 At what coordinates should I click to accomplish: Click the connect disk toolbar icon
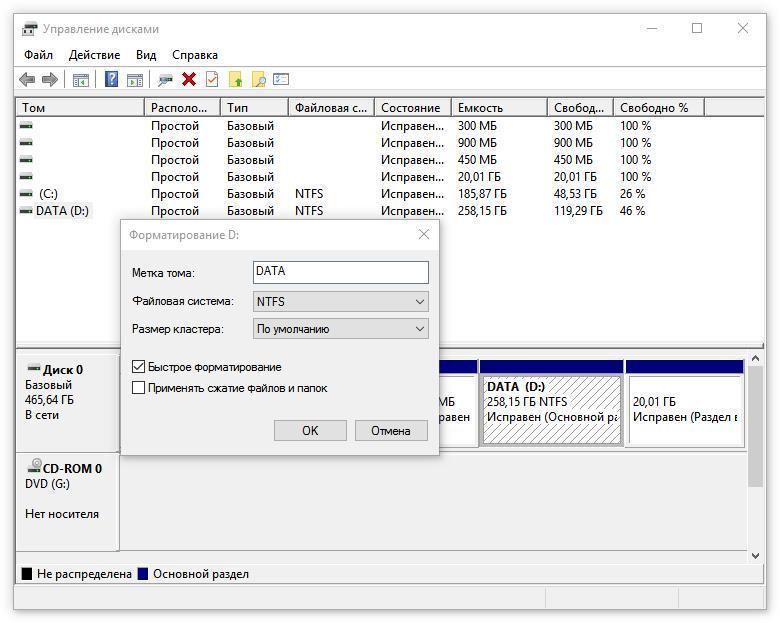(x=165, y=80)
